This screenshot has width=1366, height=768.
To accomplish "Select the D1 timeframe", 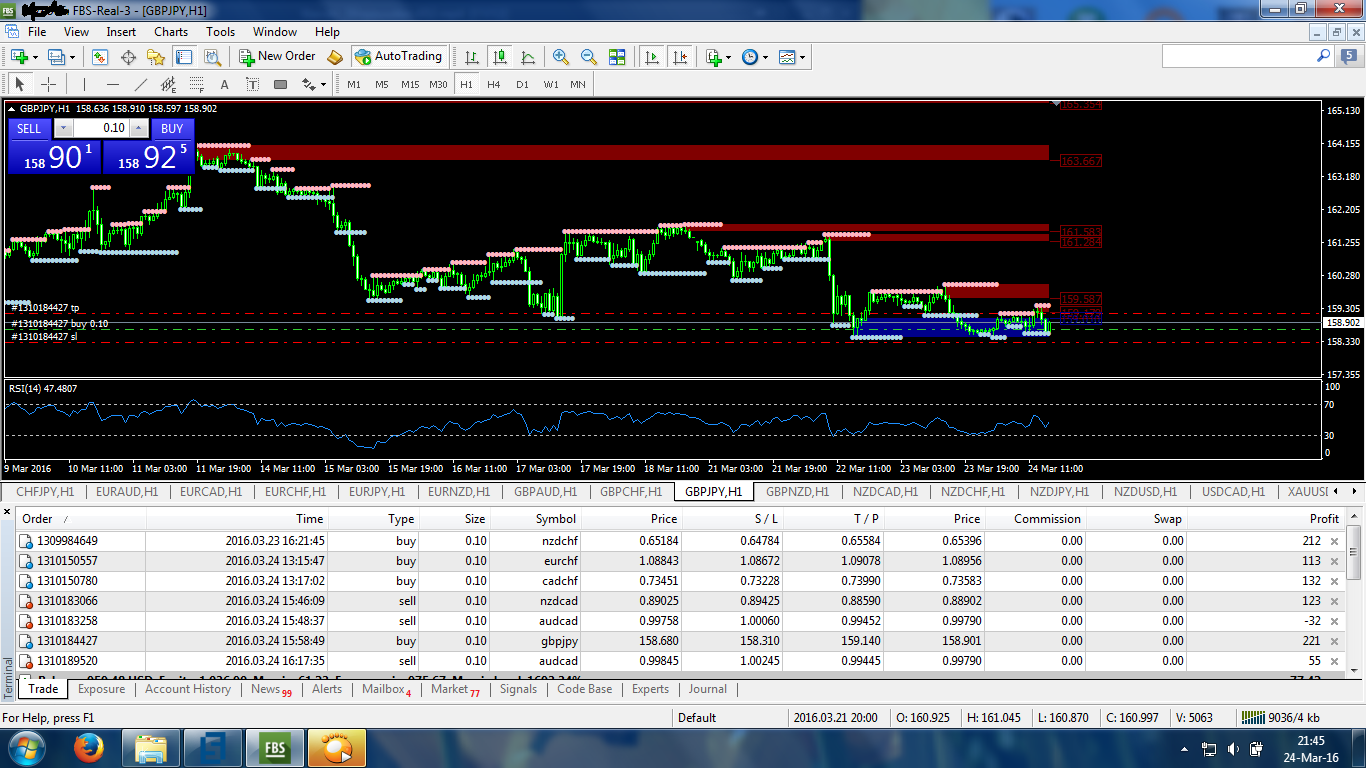I will [522, 84].
